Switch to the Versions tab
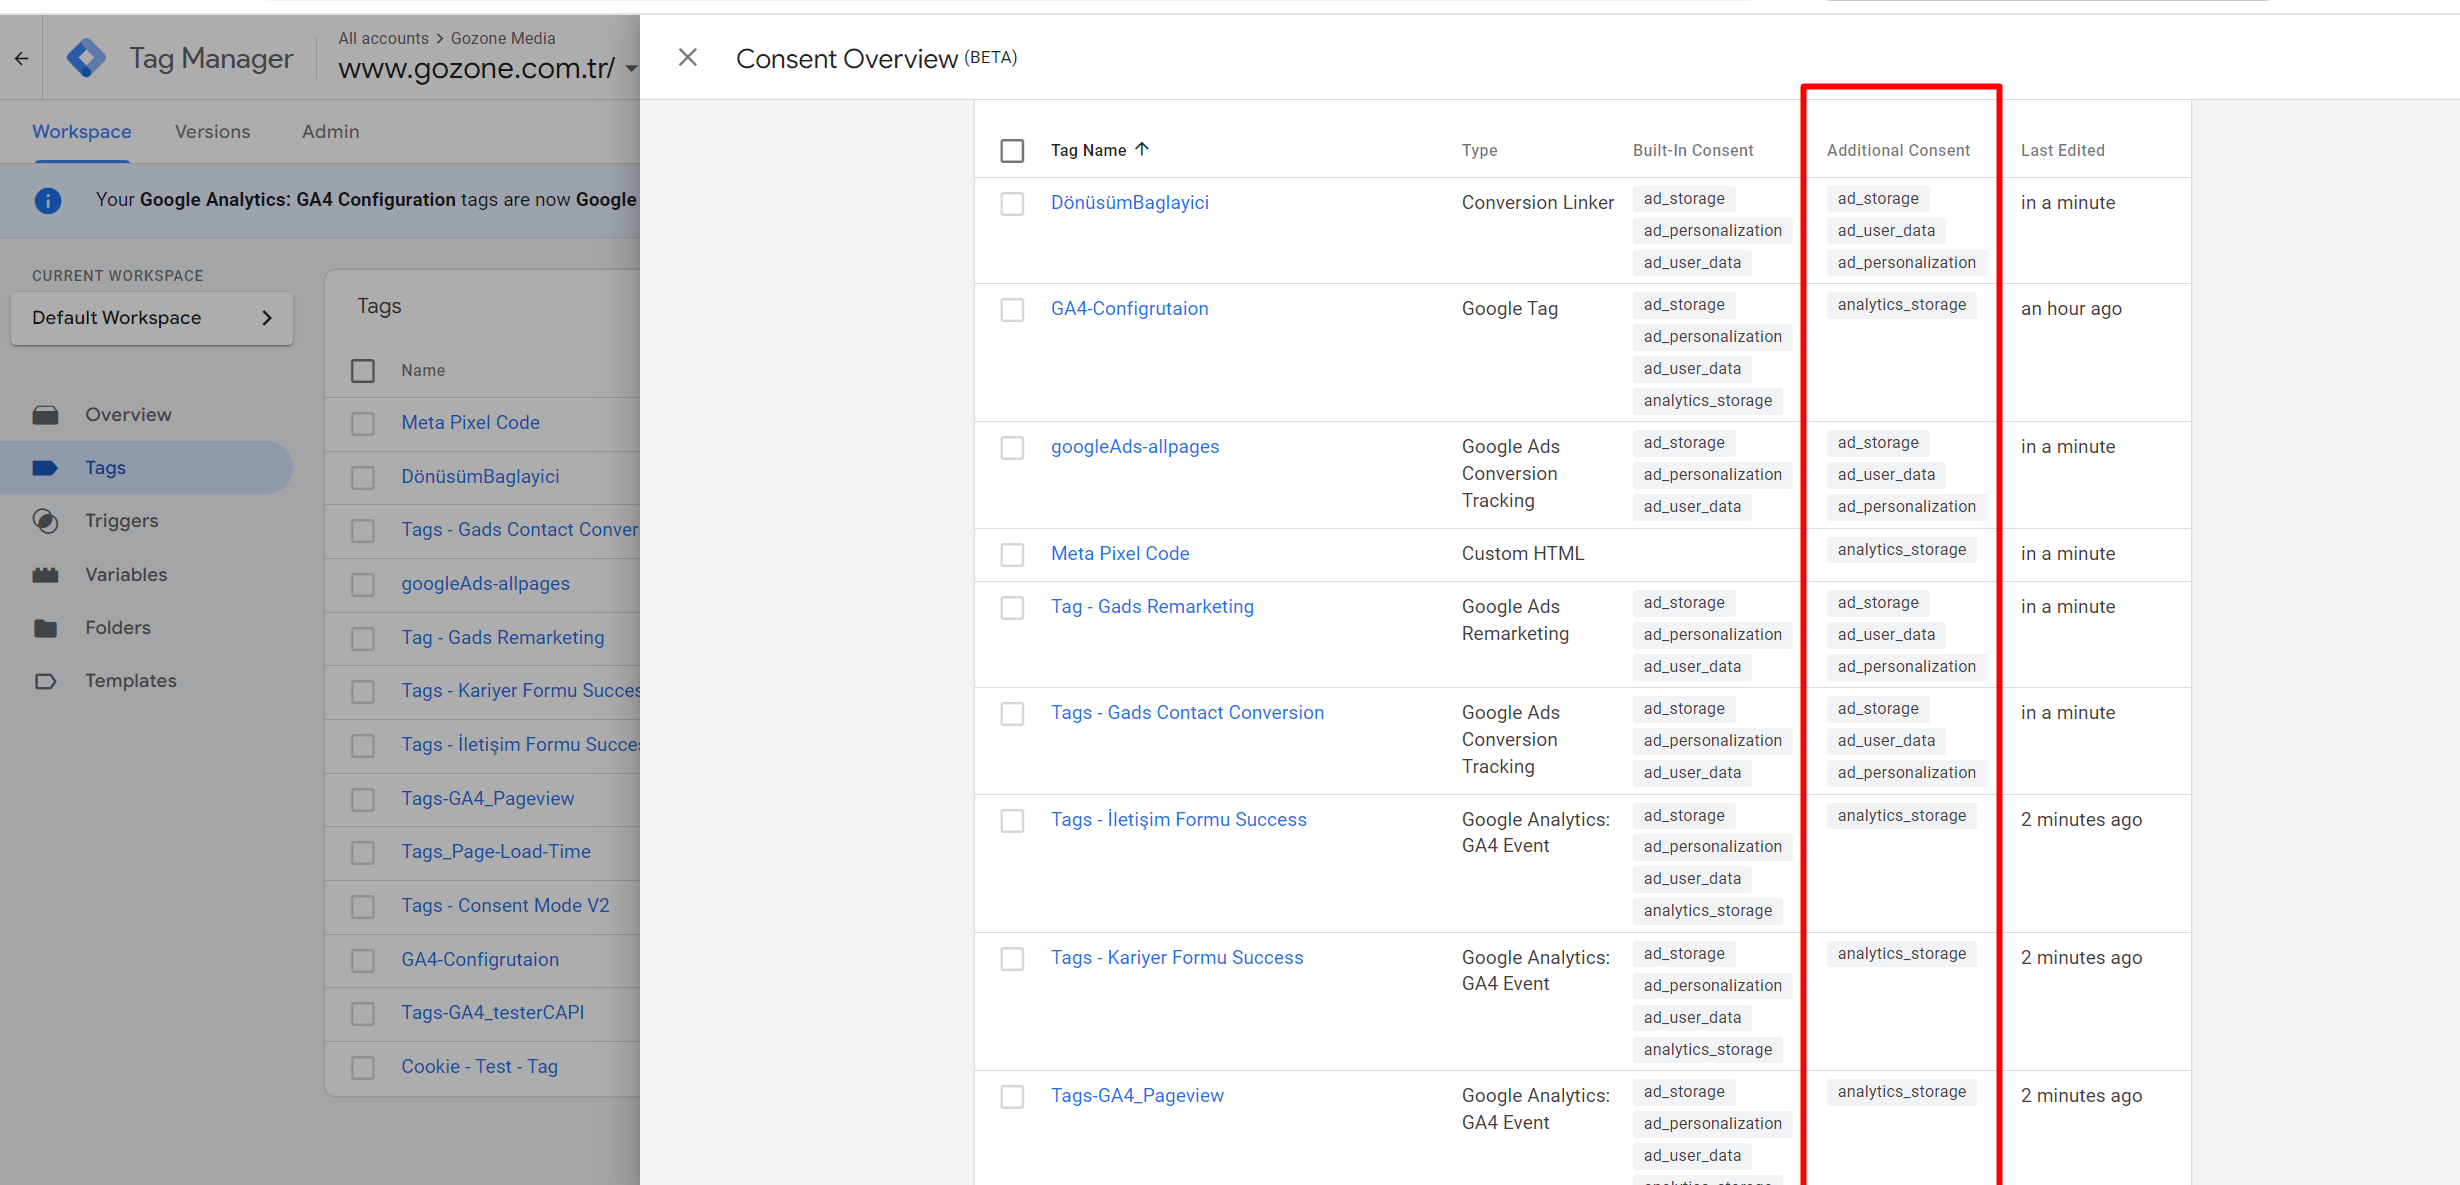 pos(212,132)
